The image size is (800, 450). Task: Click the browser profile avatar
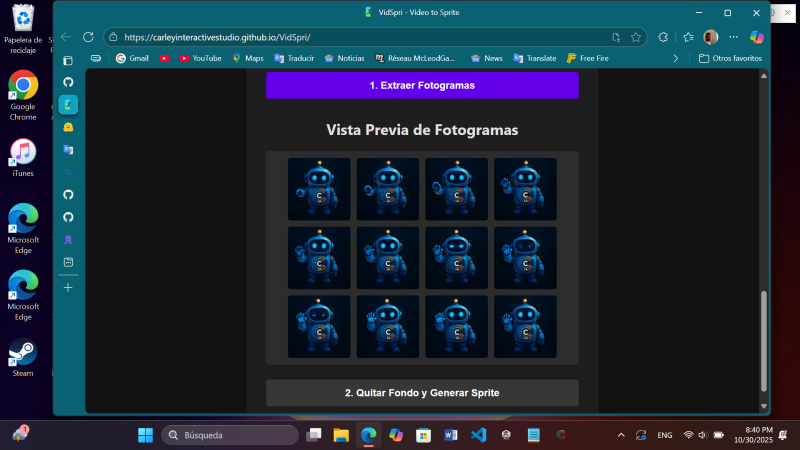coord(710,37)
